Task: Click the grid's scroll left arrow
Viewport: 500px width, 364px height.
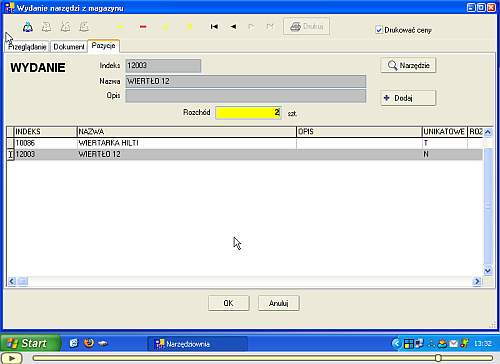Action: [12, 281]
